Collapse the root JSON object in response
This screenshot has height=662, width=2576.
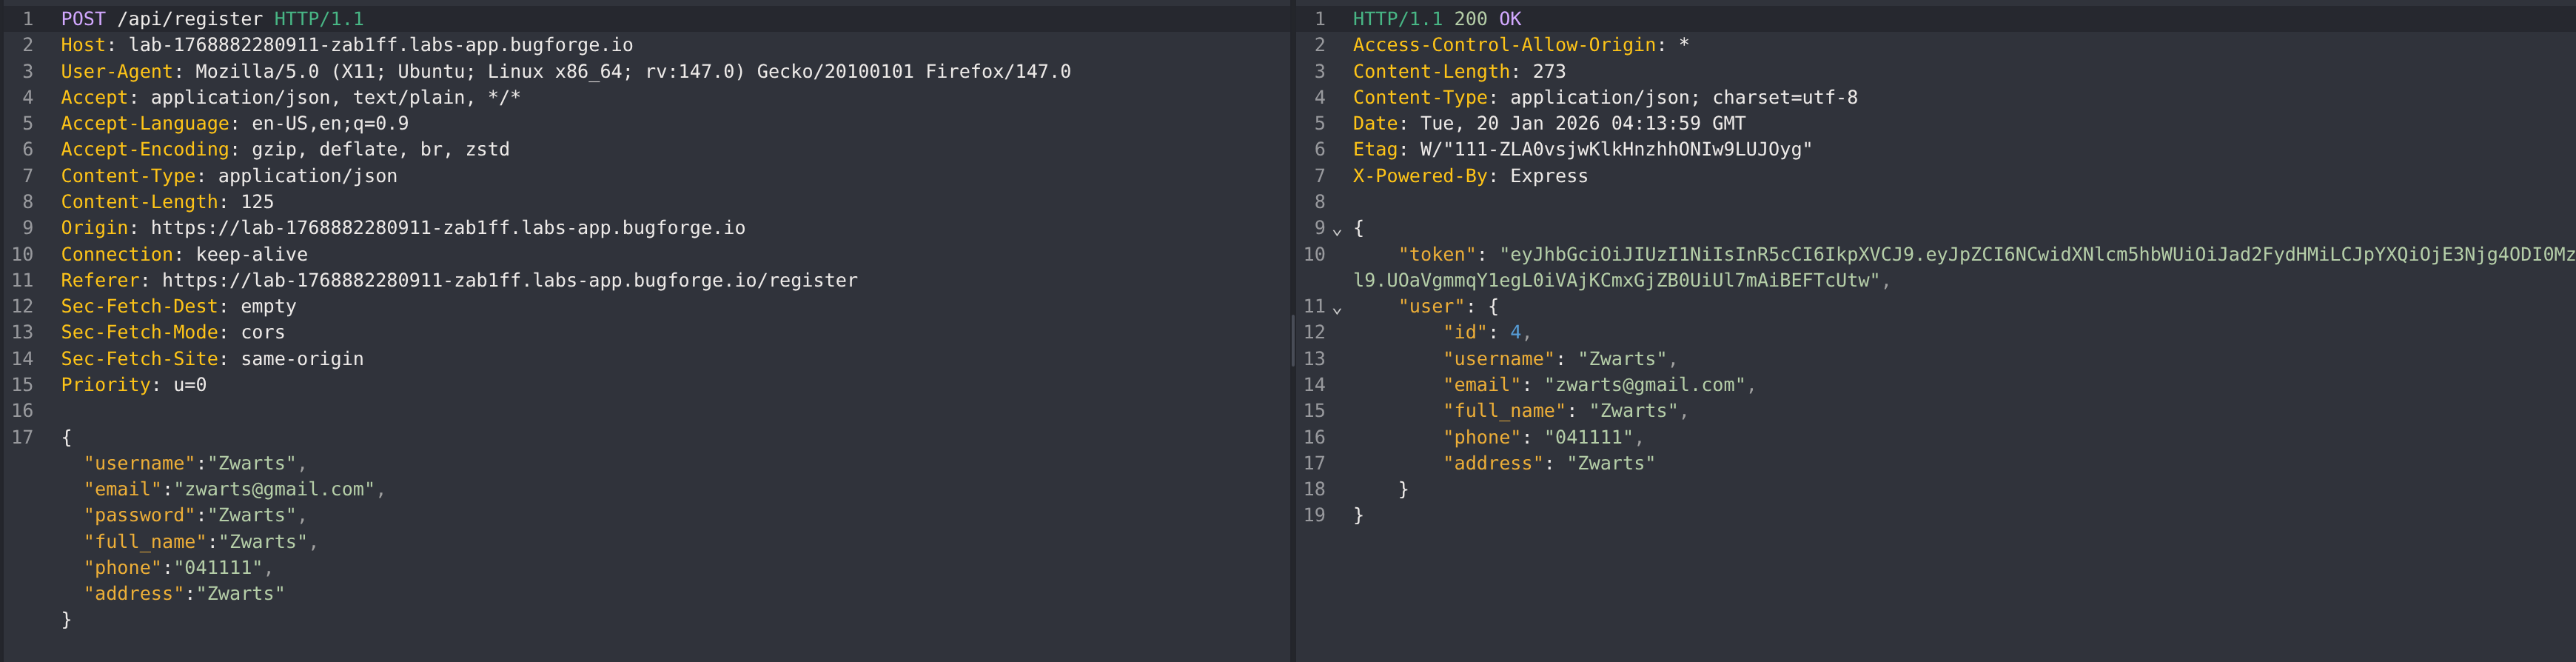[1337, 230]
